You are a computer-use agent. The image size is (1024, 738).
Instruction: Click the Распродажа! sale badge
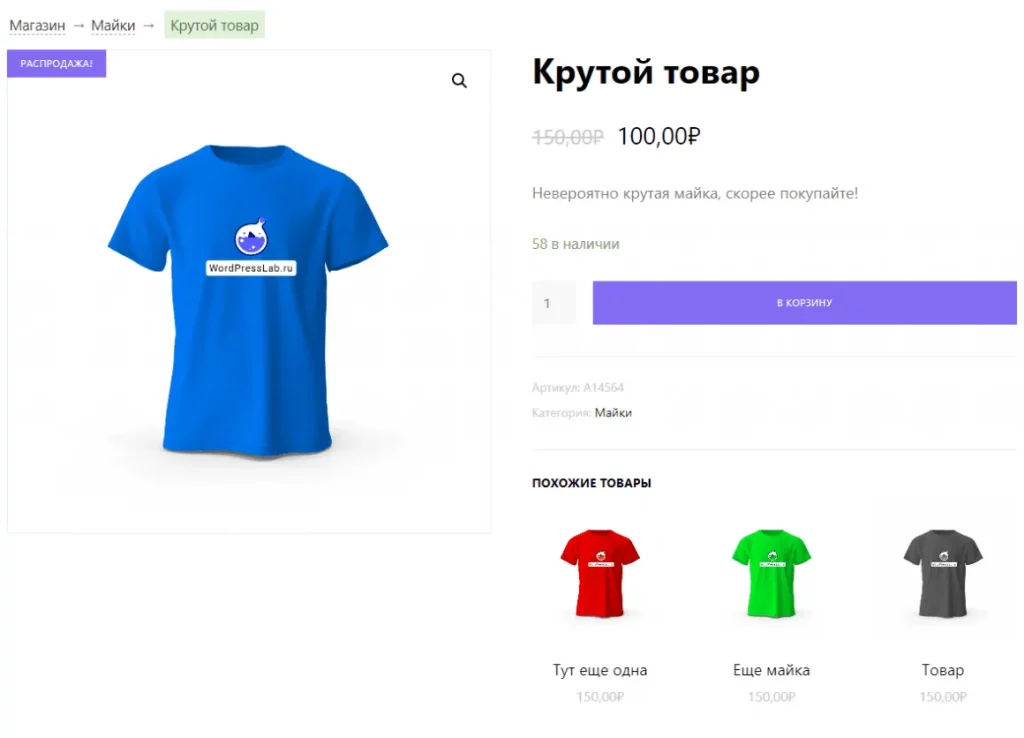click(56, 64)
